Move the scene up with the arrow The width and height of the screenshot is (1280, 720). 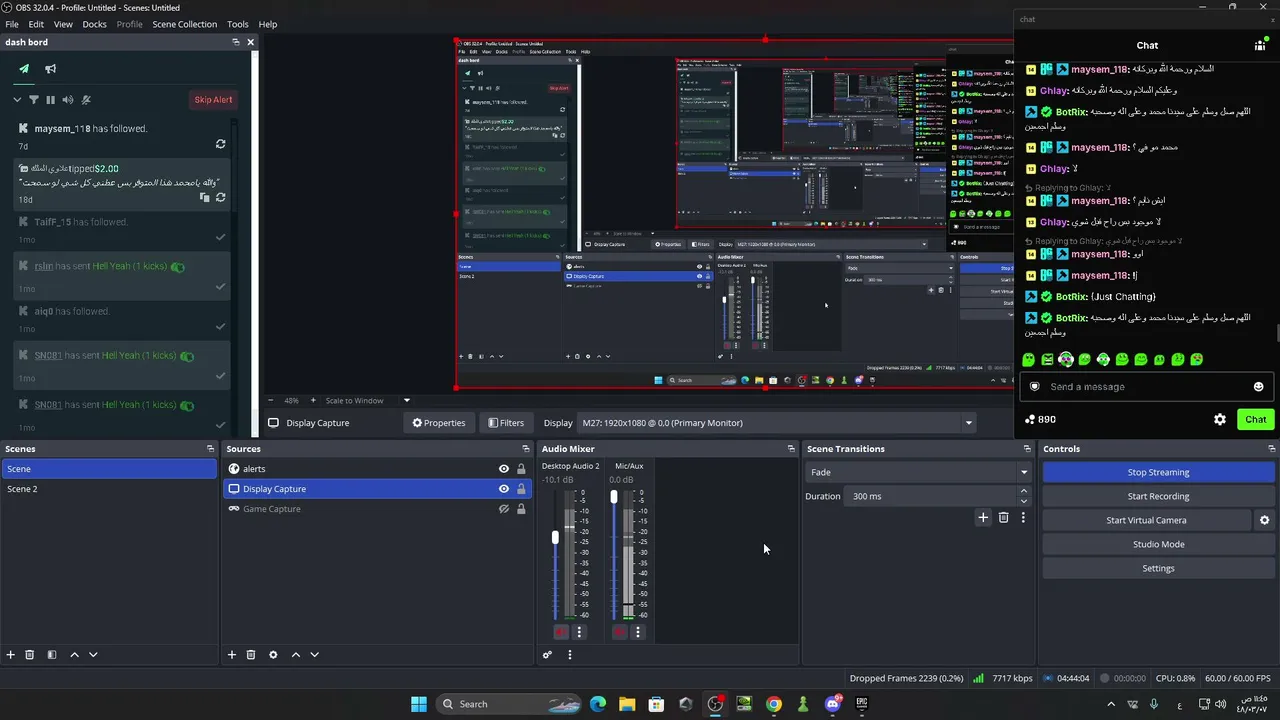[74, 655]
